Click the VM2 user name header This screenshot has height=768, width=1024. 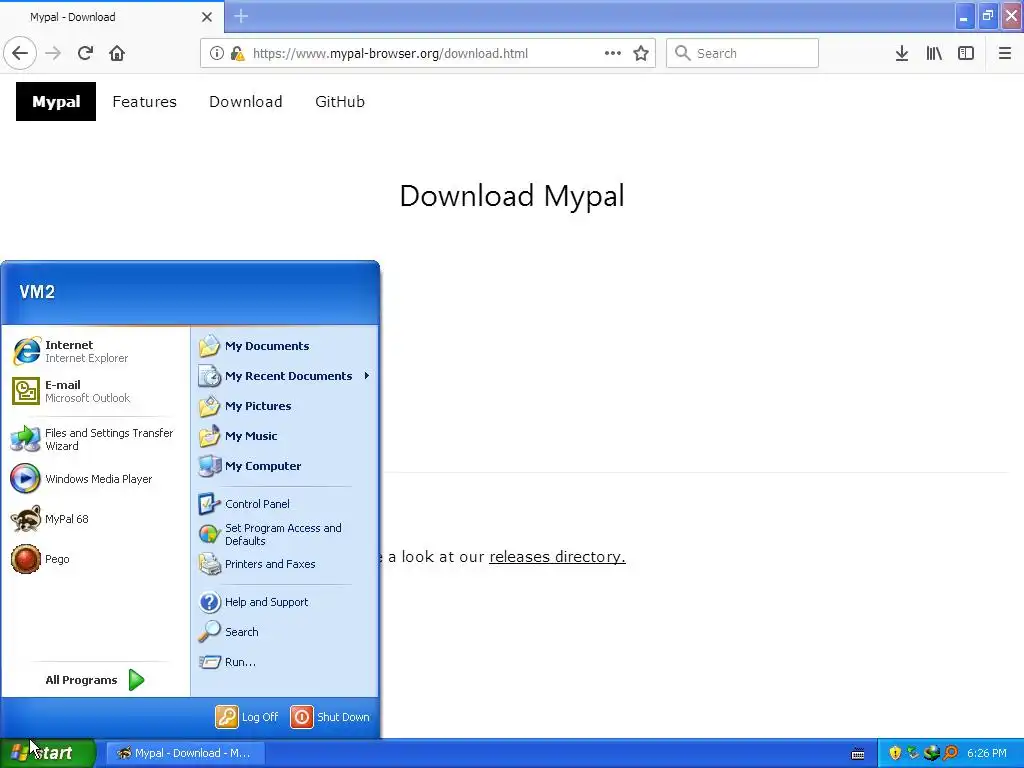(x=37, y=292)
